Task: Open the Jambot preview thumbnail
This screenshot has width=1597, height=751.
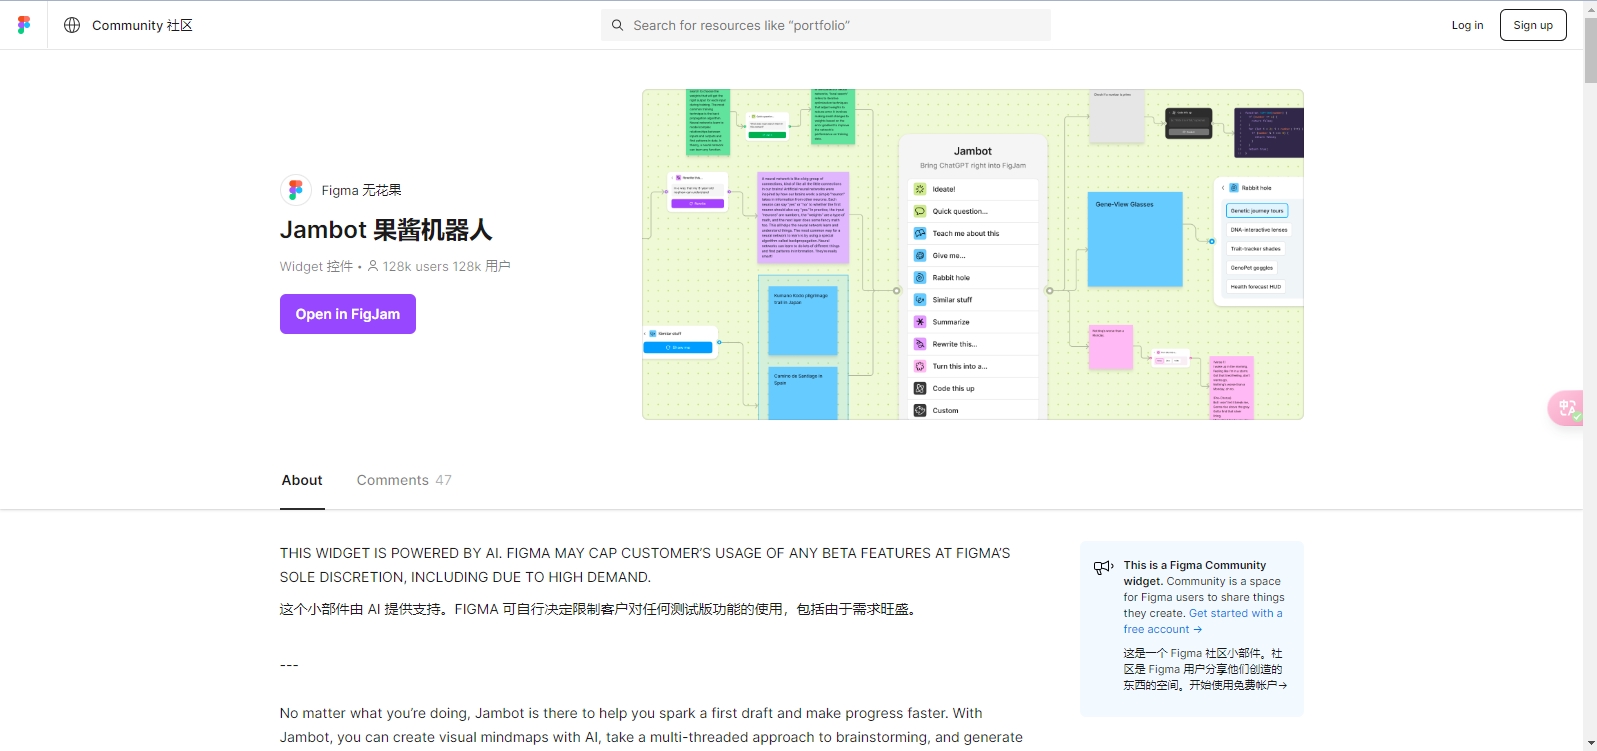Action: click(973, 254)
